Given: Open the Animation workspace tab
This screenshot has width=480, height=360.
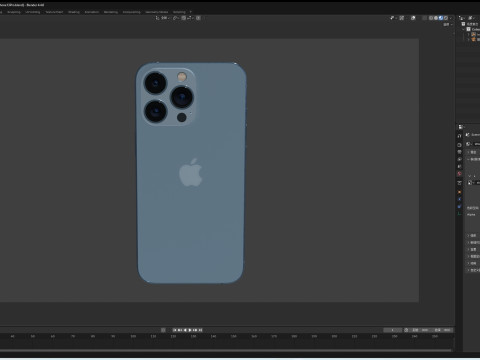Looking at the screenshot, I should pyautogui.click(x=92, y=12).
